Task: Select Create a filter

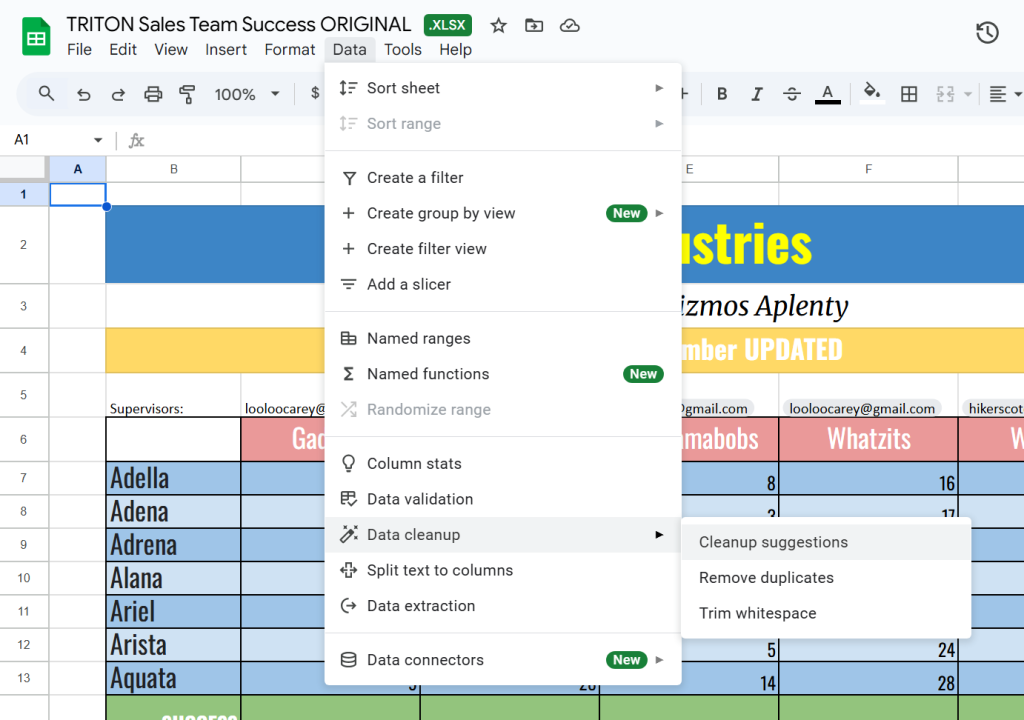Action: tap(503, 178)
